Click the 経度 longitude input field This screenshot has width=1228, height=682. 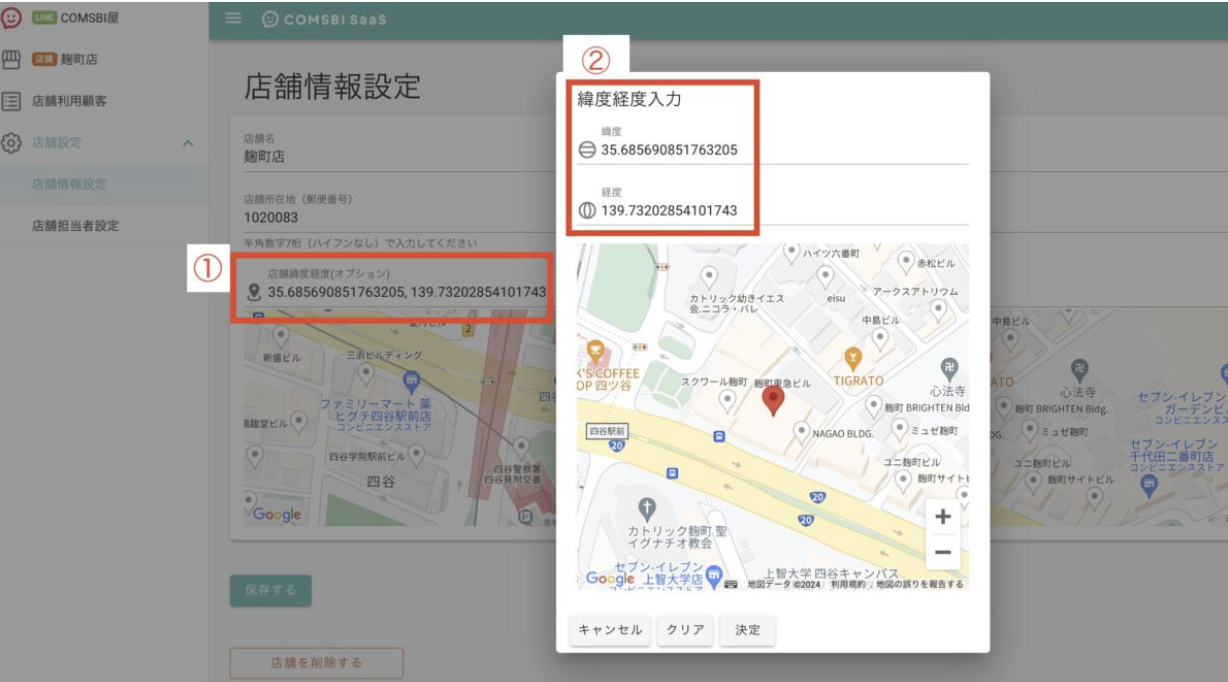pos(780,211)
